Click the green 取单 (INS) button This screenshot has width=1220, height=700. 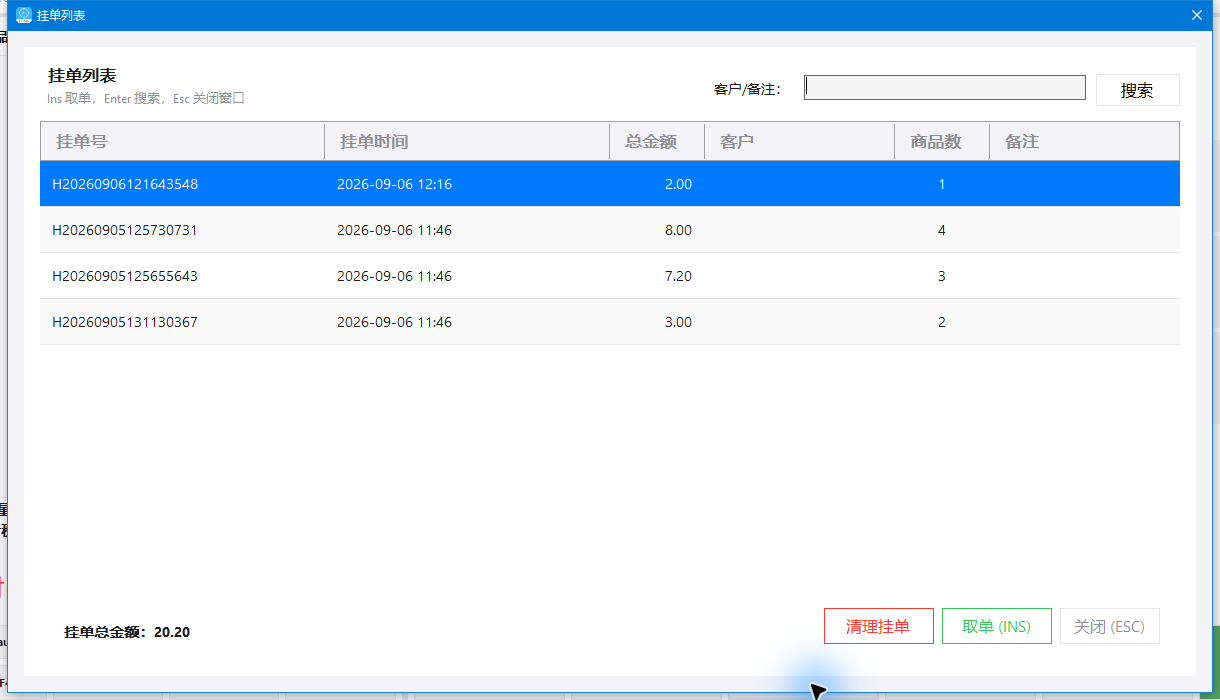[x=996, y=626]
